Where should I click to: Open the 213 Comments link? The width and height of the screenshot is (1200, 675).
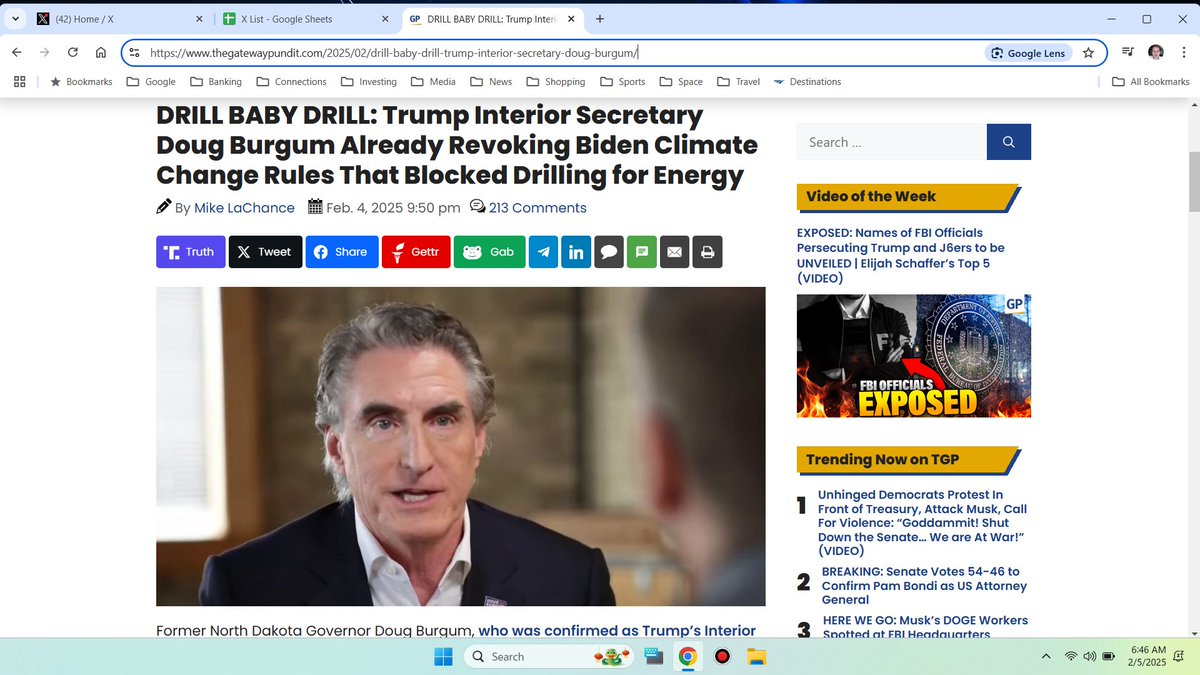coord(537,208)
